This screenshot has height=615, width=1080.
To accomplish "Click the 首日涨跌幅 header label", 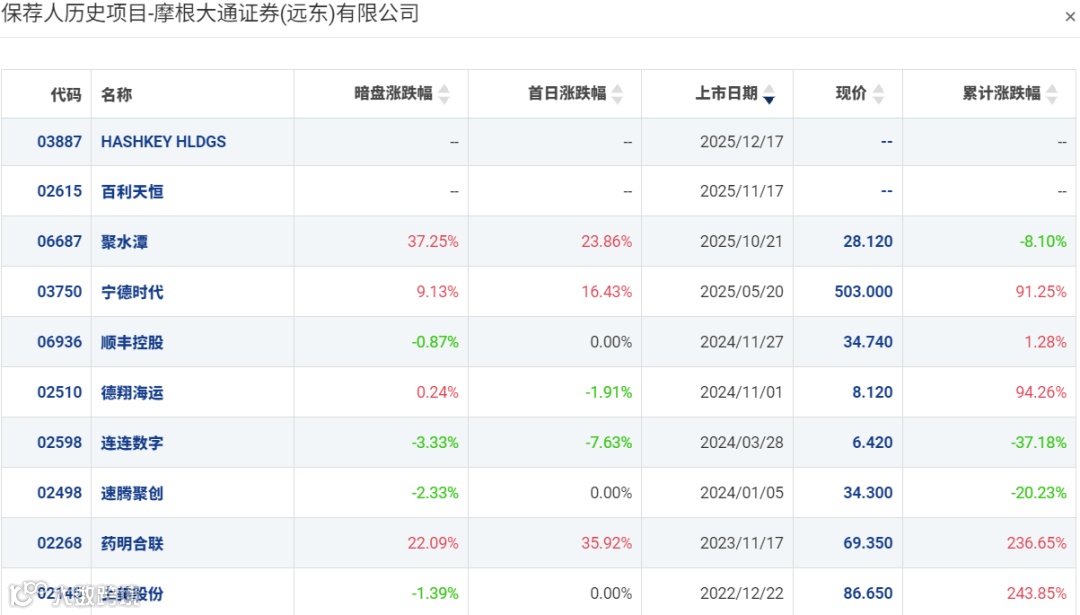I will [x=567, y=93].
